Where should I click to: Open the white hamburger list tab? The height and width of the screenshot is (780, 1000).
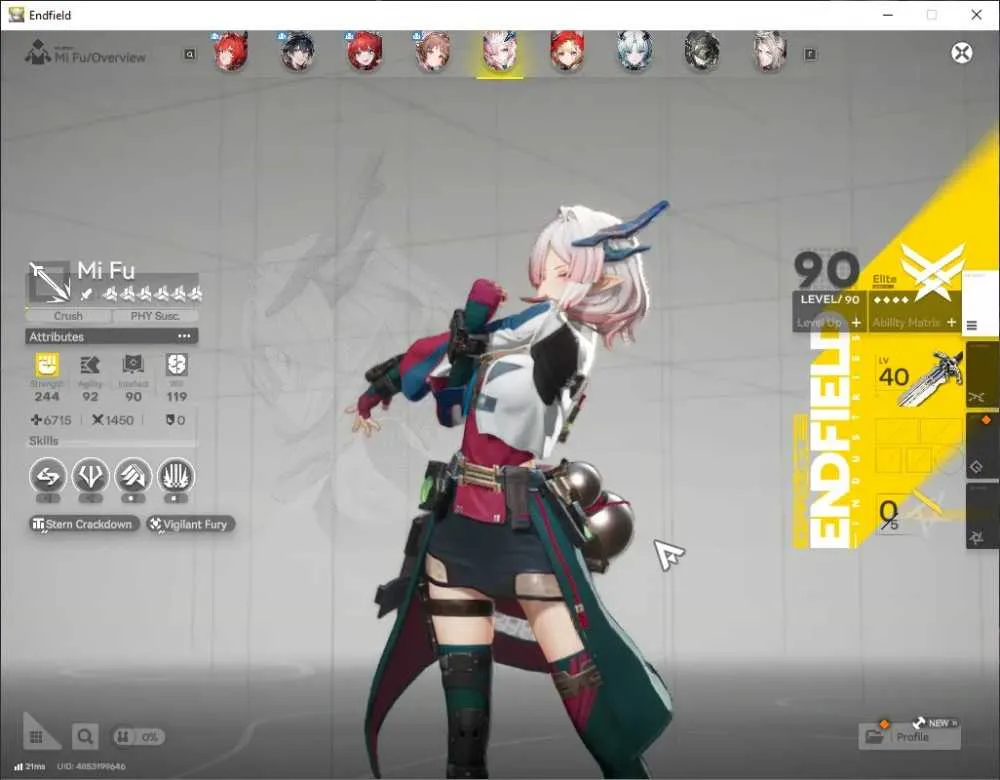(972, 326)
